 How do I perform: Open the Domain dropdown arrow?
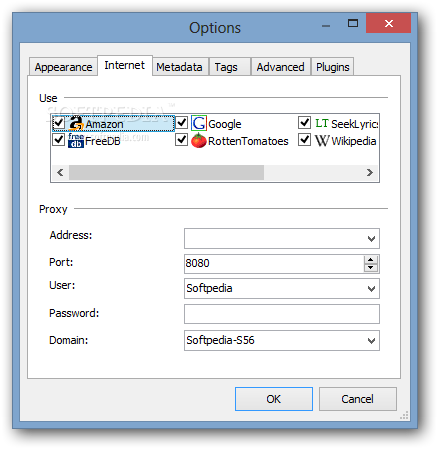[x=371, y=341]
